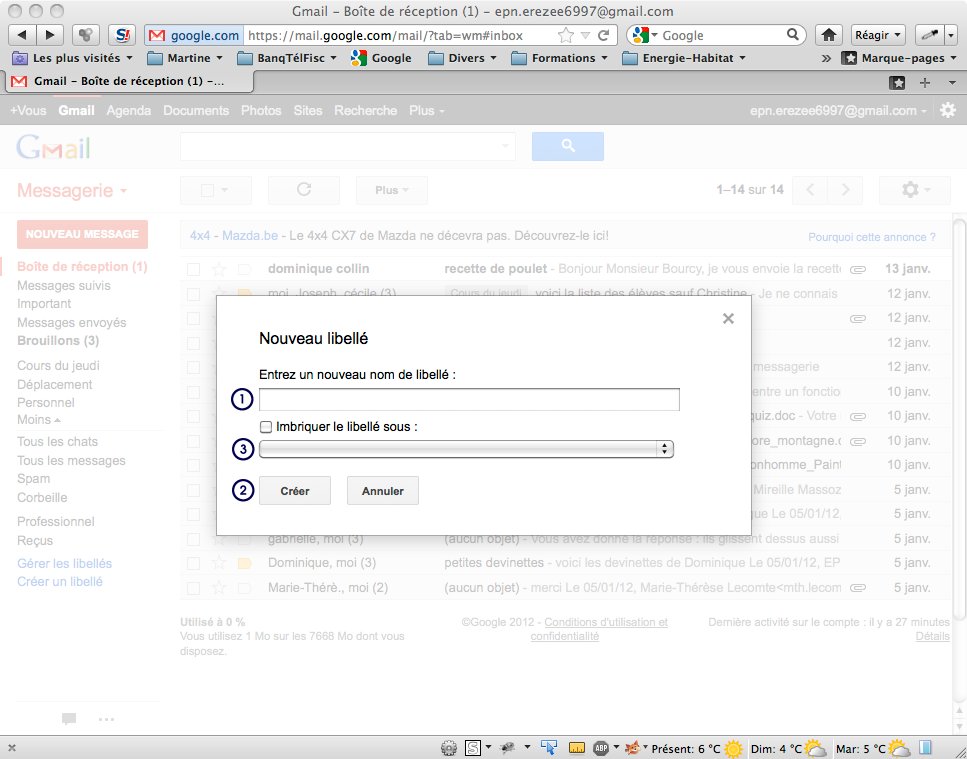Close the Nouveau libellé dialog with the X
This screenshot has width=967, height=759.
(728, 318)
